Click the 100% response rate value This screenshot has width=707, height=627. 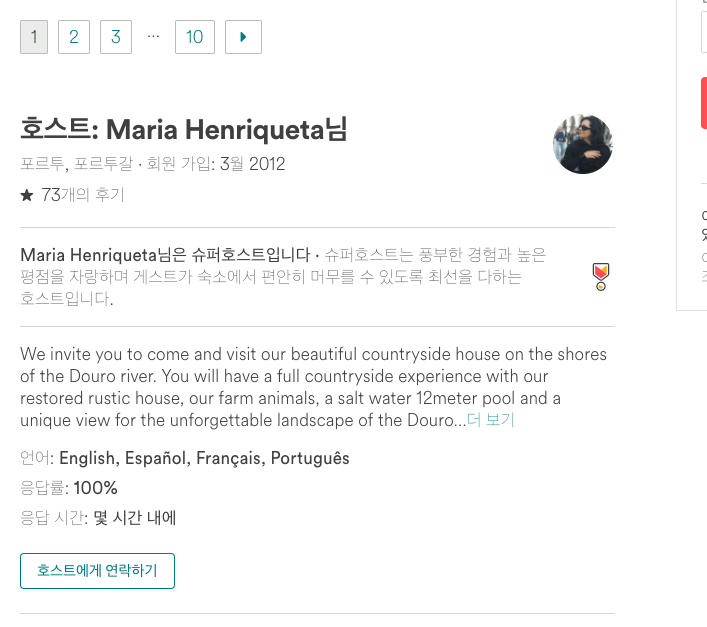96,488
